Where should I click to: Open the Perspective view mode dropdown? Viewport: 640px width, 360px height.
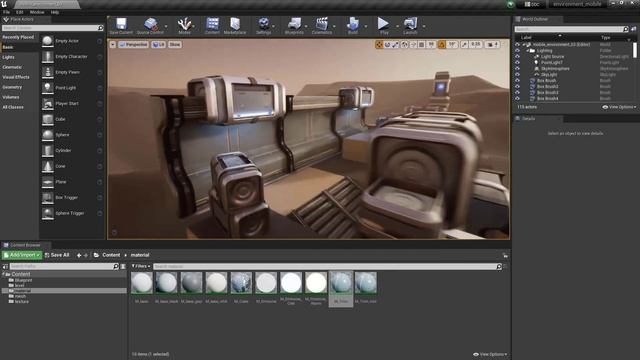tap(133, 44)
